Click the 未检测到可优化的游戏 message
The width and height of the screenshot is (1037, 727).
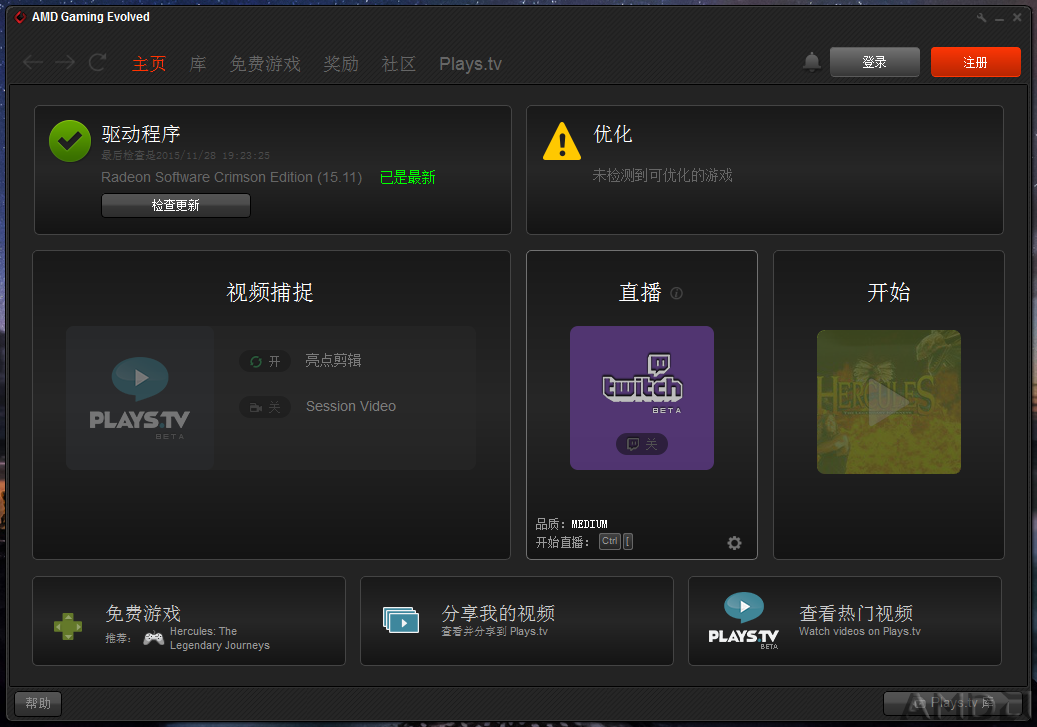[662, 175]
